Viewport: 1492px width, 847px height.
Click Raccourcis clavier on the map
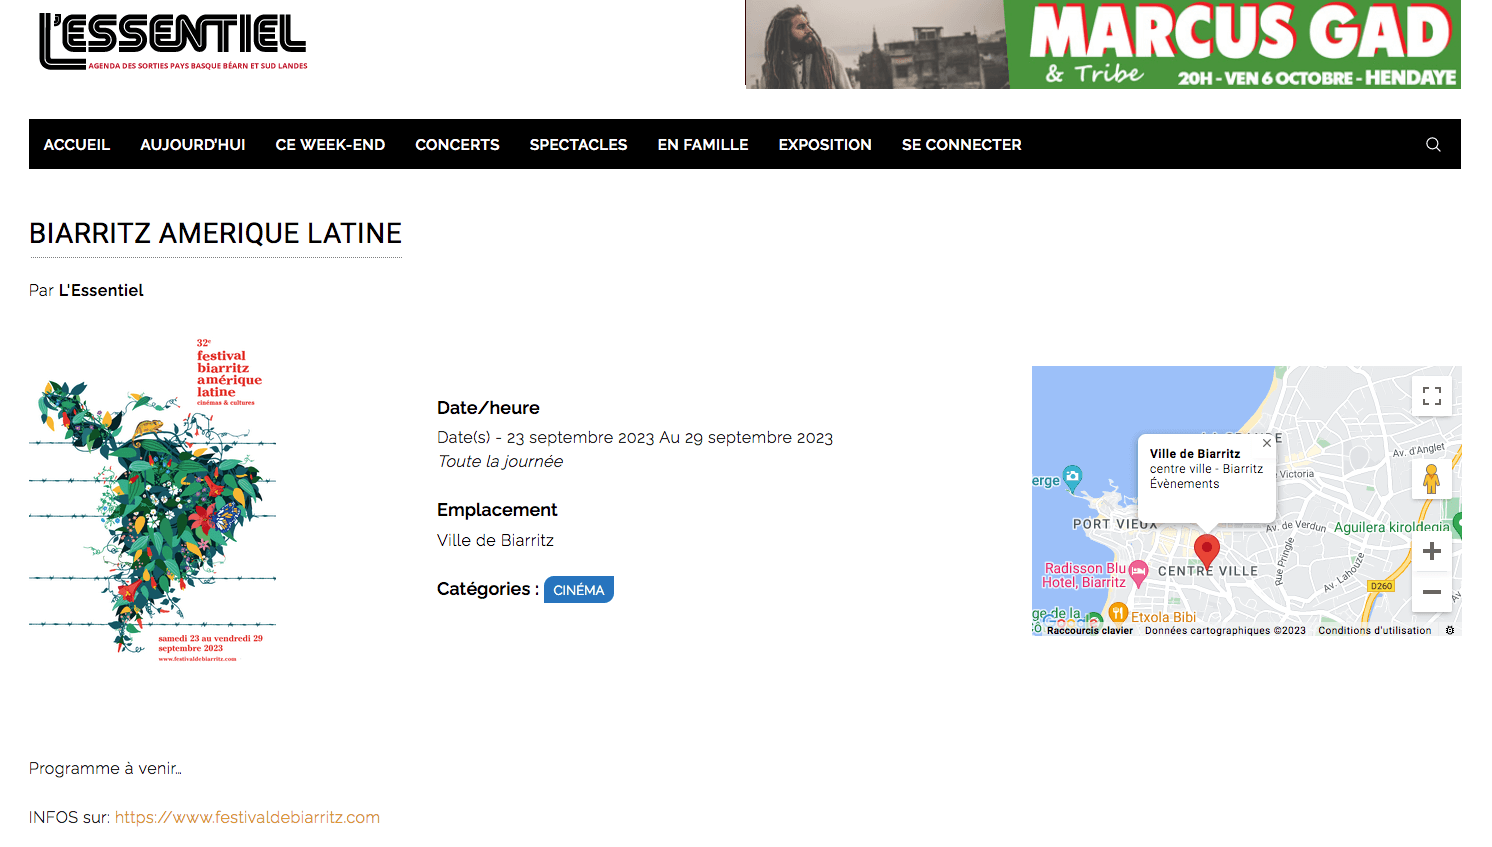click(1090, 630)
